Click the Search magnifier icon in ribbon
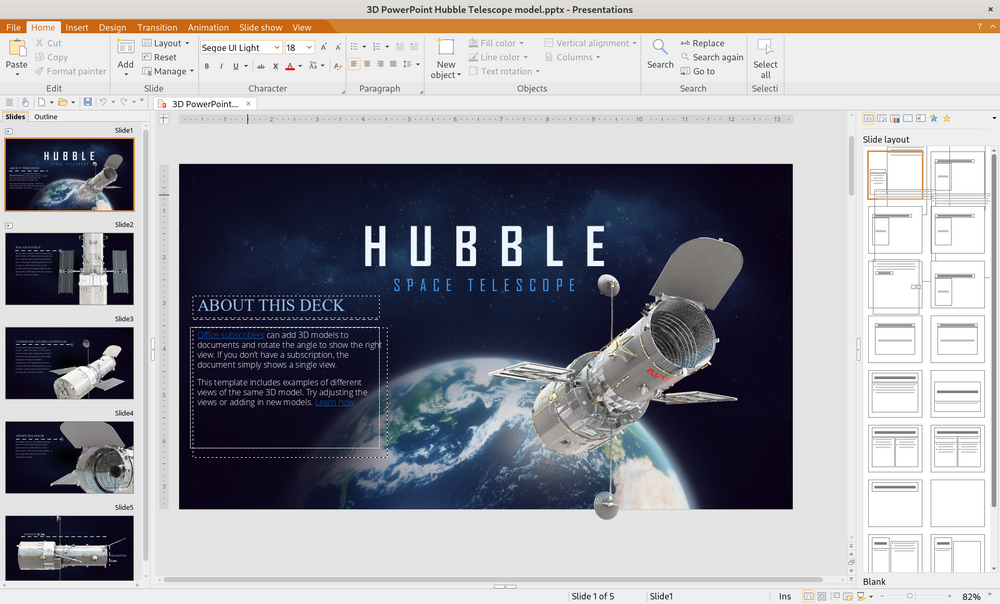1000x604 pixels. [x=660, y=47]
